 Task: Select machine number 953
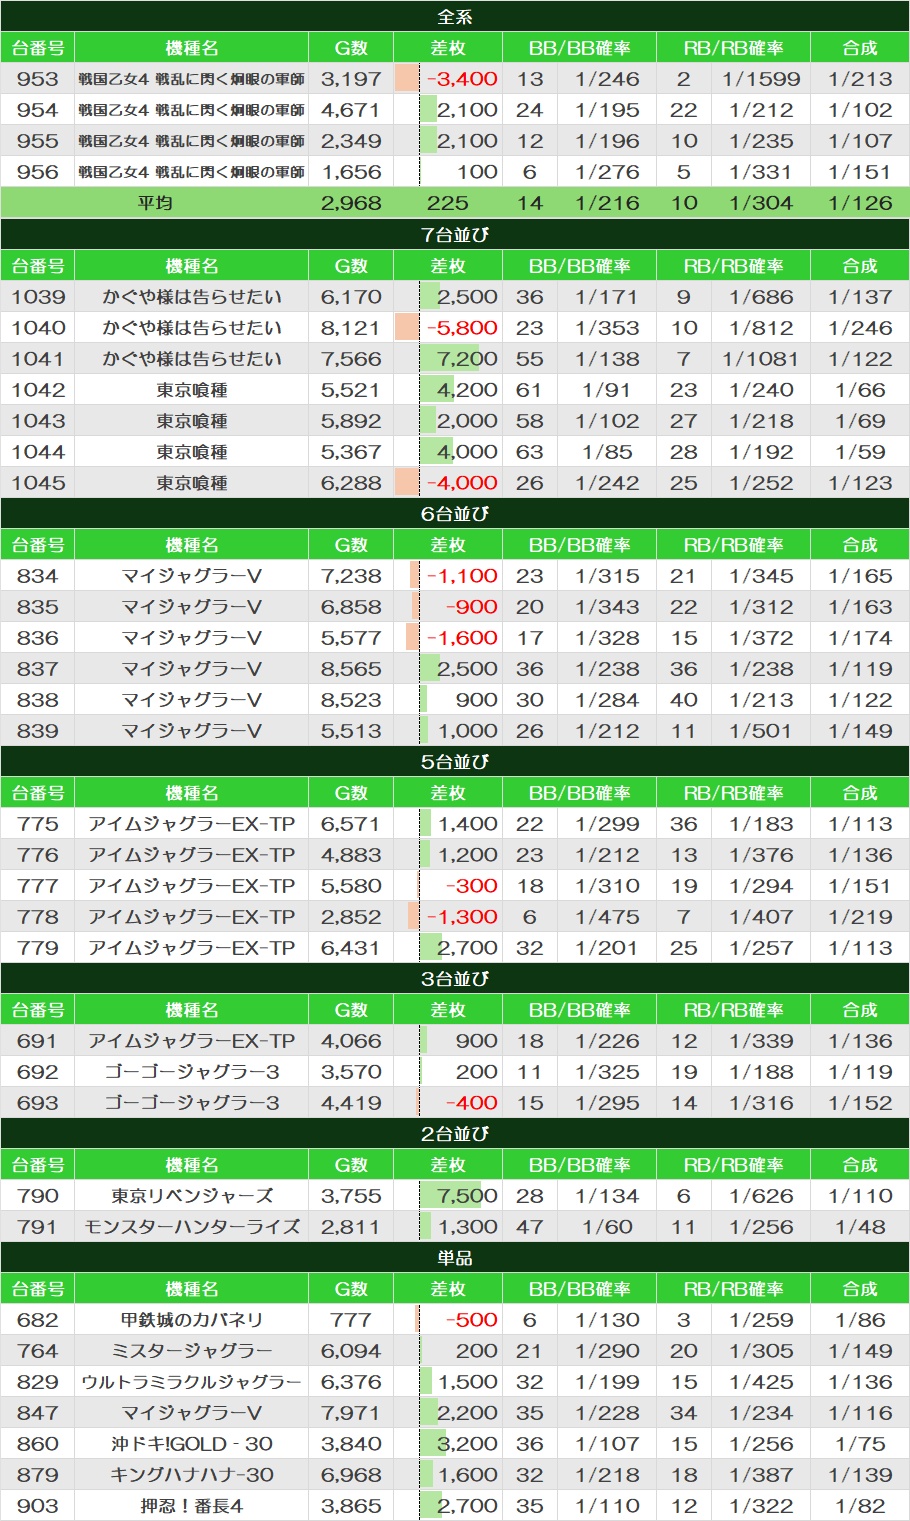tap(37, 79)
